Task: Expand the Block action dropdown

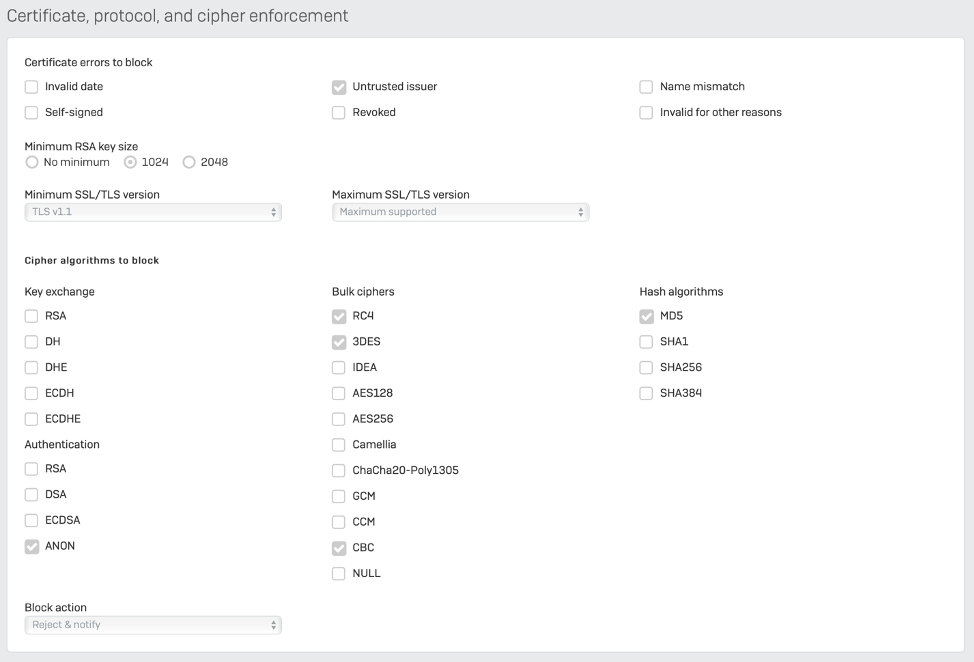Action: (x=153, y=625)
